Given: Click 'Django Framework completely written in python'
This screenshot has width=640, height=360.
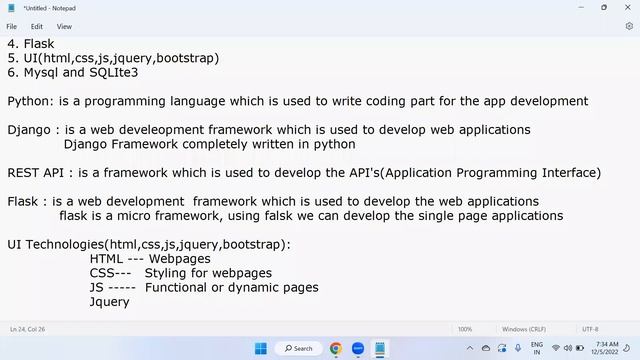Looking at the screenshot, I should pos(209,144).
